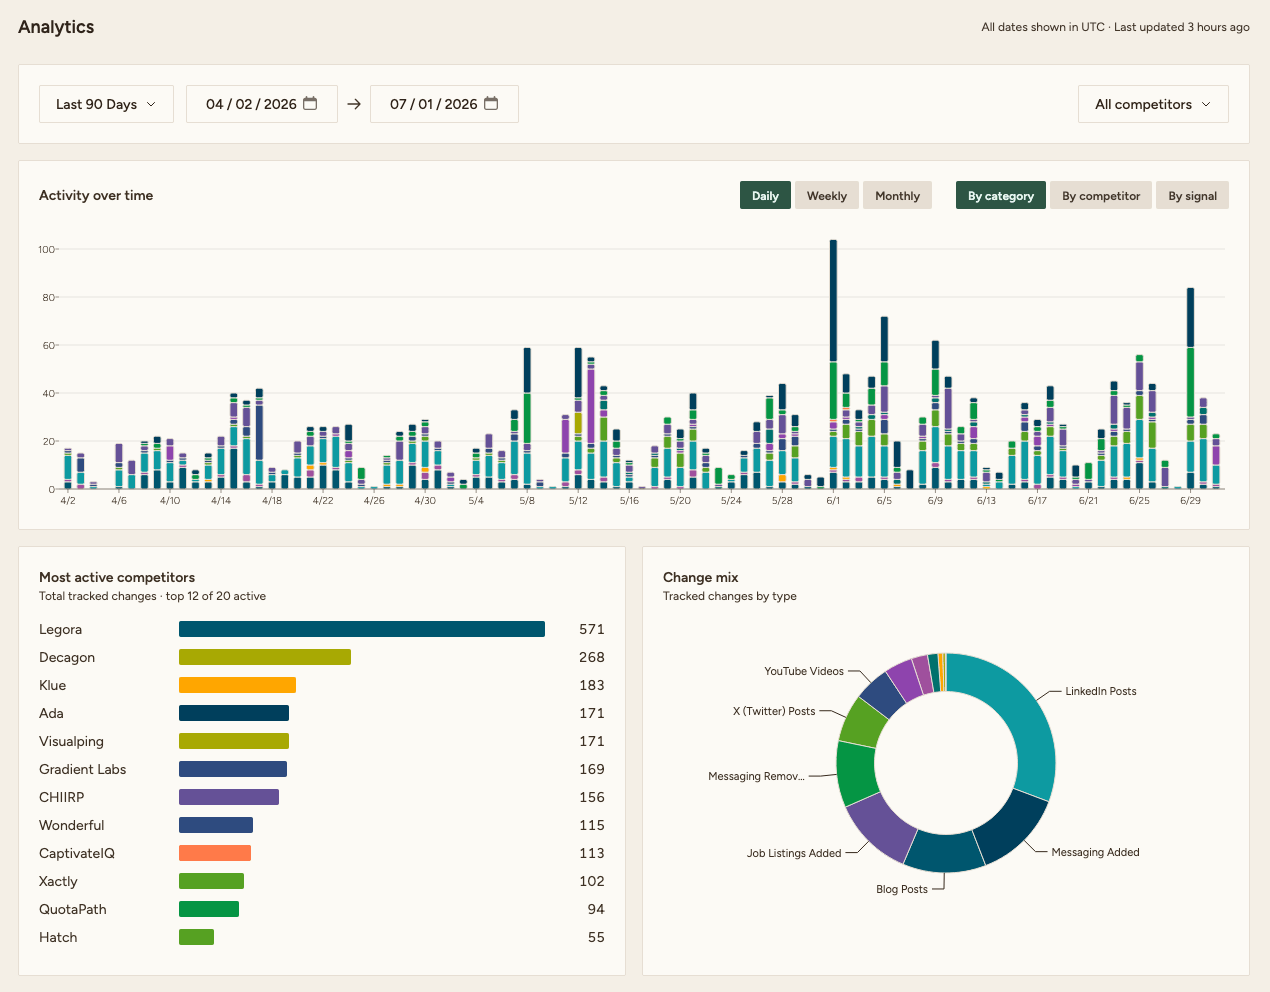The height and width of the screenshot is (992, 1270).
Task: Click the tallest bar at 6/1
Action: coord(833,364)
